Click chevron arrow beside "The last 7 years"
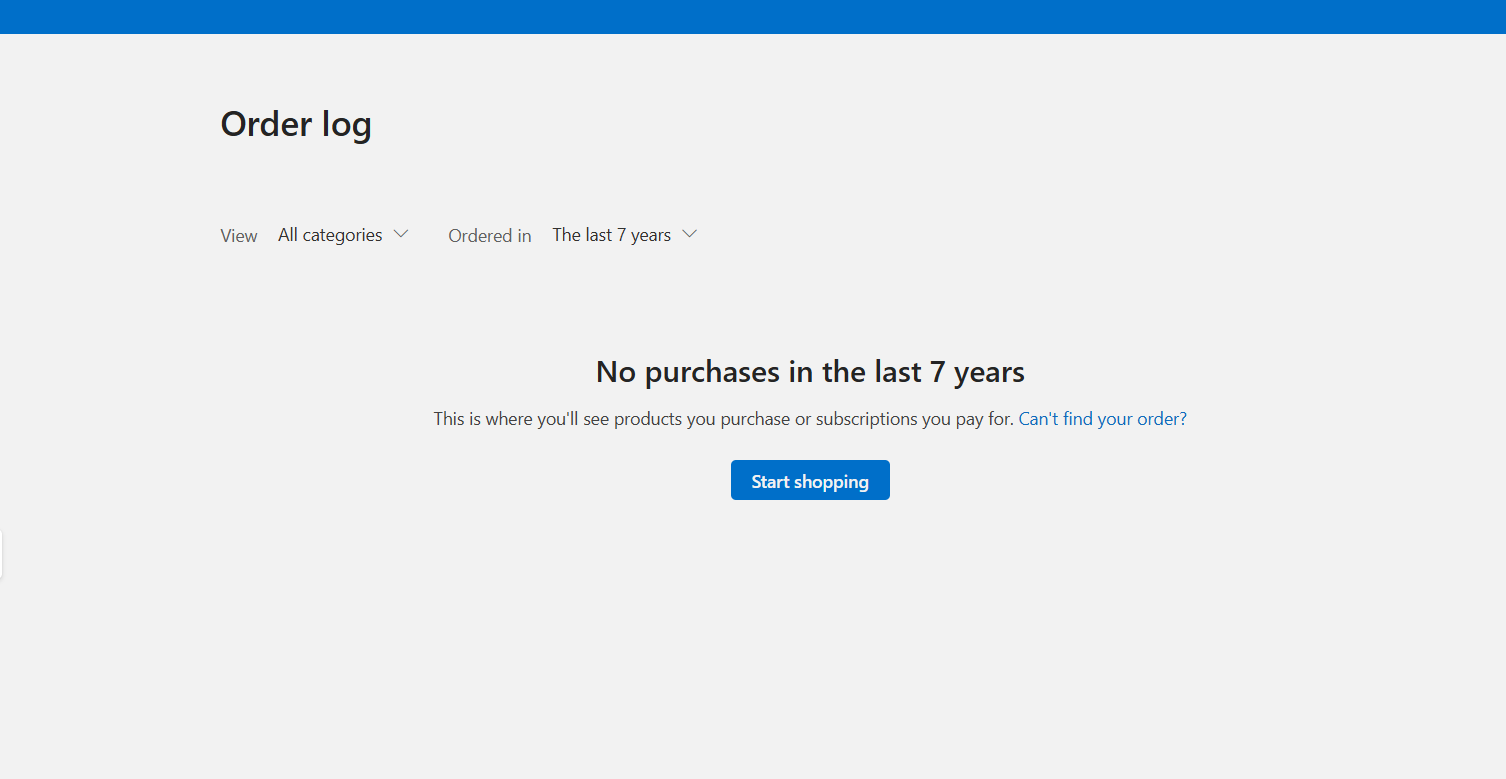This screenshot has width=1506, height=779. (689, 234)
